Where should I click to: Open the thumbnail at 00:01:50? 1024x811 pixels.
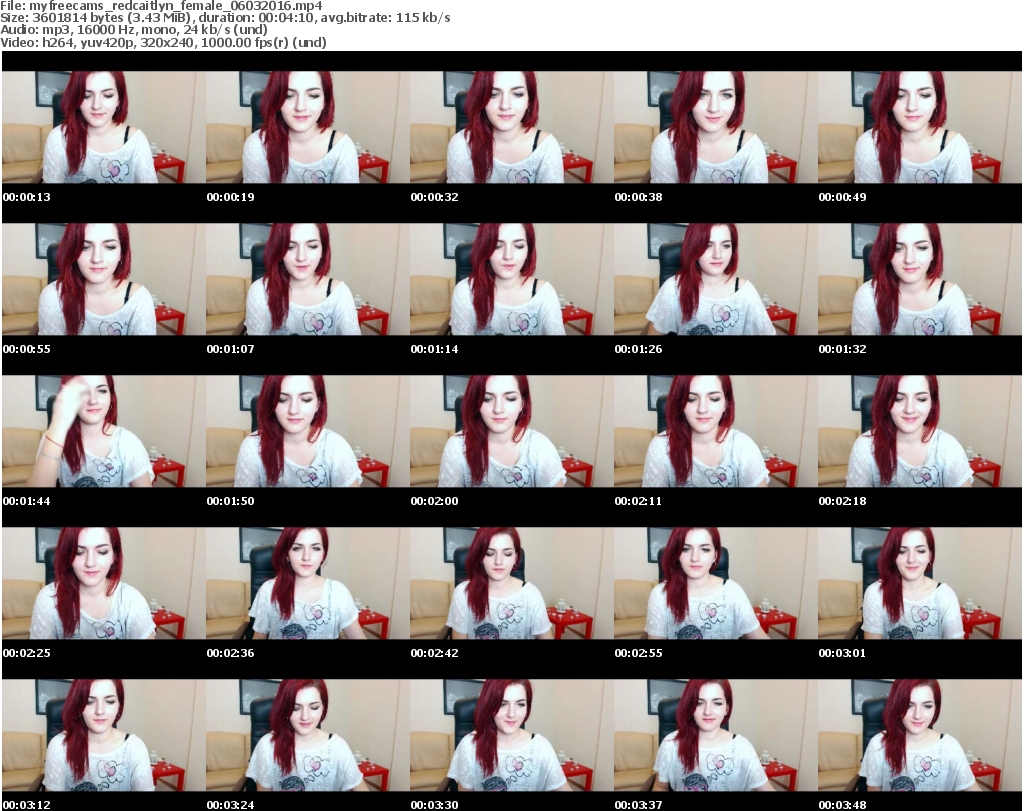coord(308,432)
